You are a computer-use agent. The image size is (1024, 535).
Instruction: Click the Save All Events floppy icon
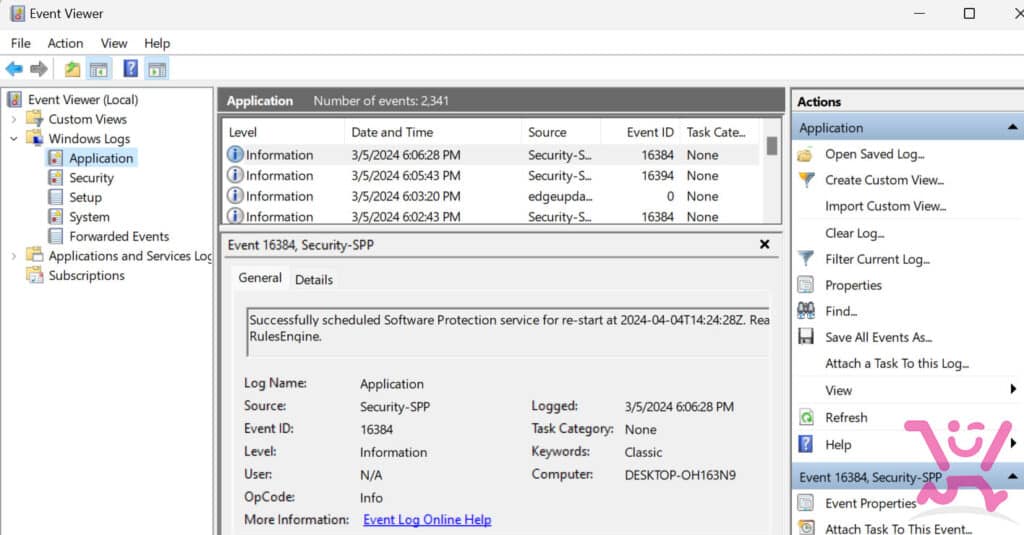point(806,337)
